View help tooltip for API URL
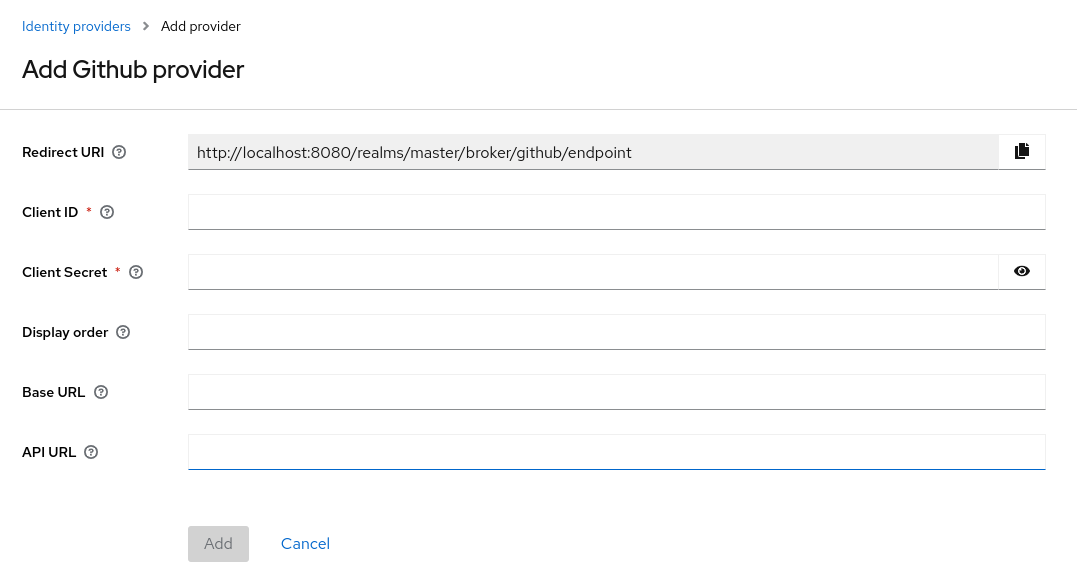Viewport: 1077px width, 587px height. click(x=90, y=451)
